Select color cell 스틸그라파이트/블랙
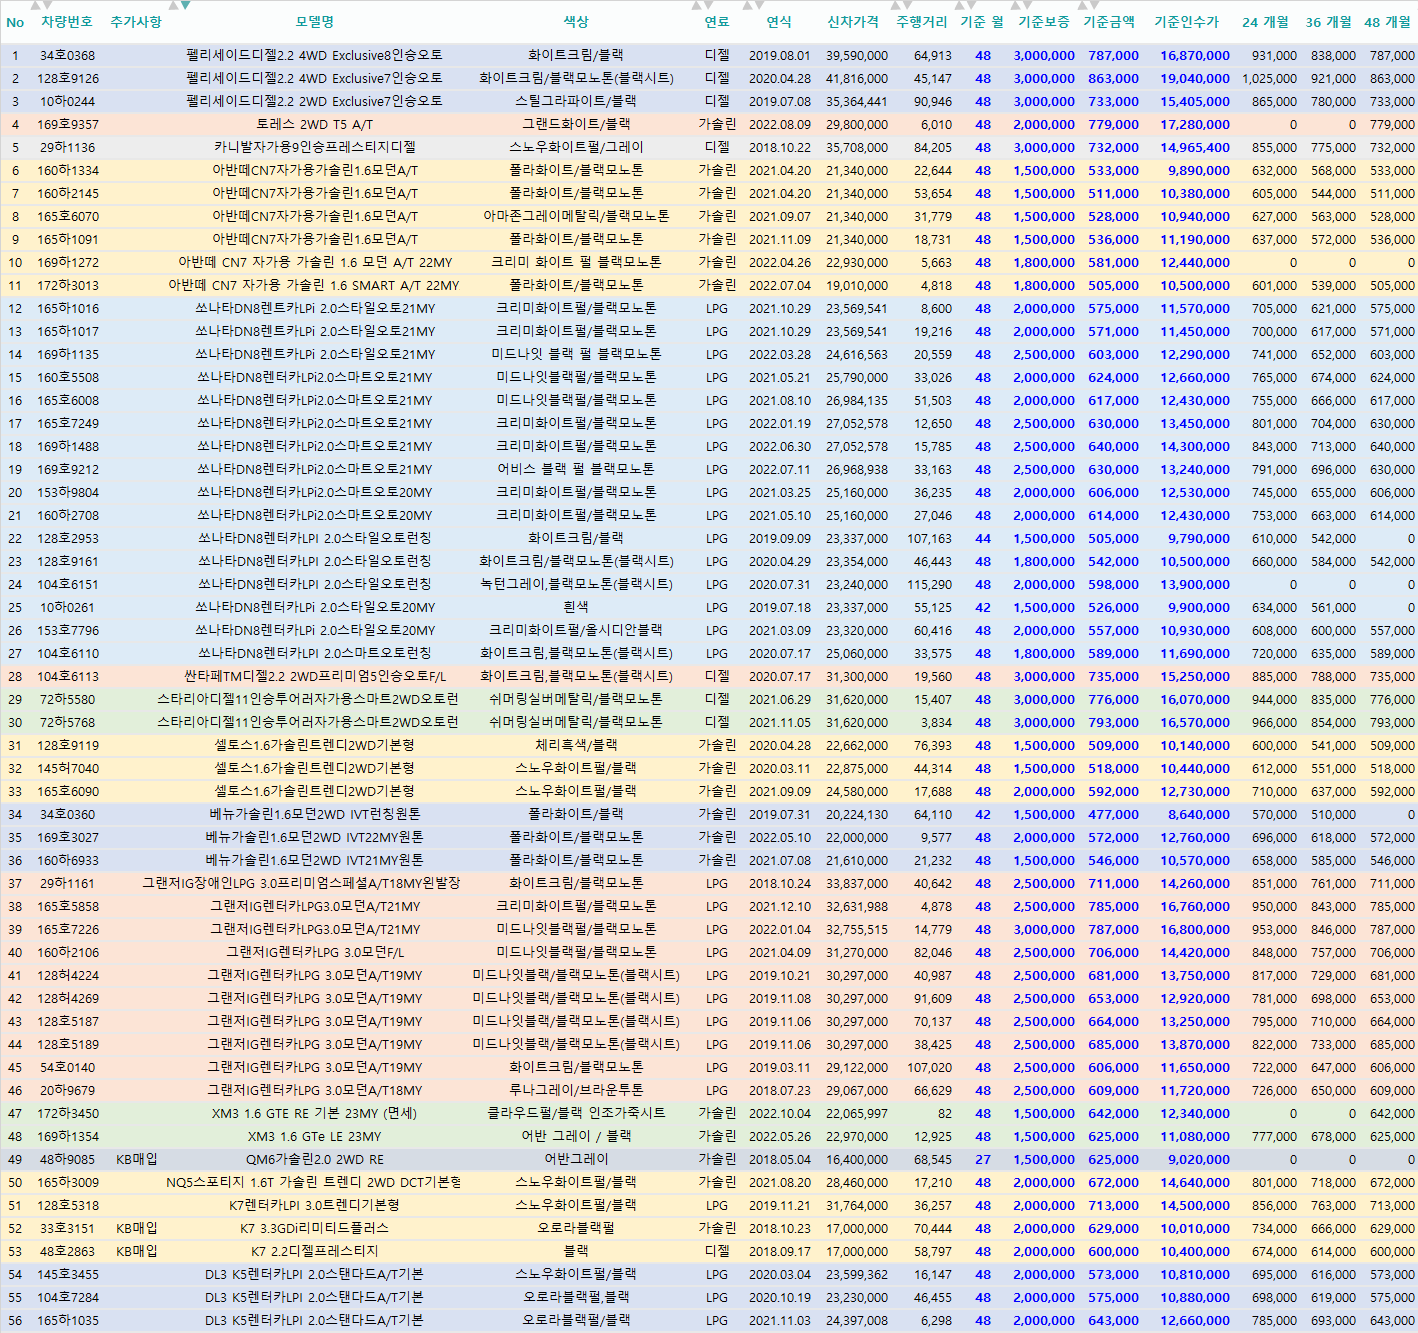Screen dimensions: 1418x1333 click(x=576, y=102)
